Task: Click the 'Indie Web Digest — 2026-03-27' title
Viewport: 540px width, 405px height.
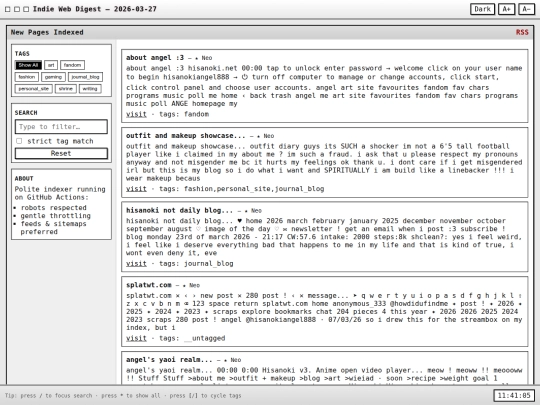Action: [95, 9]
